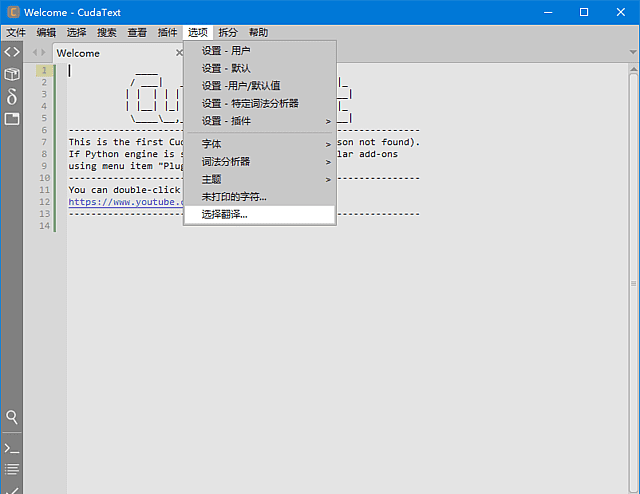Open the Search magnifier icon in sidebar
The height and width of the screenshot is (494, 640).
(x=11, y=417)
